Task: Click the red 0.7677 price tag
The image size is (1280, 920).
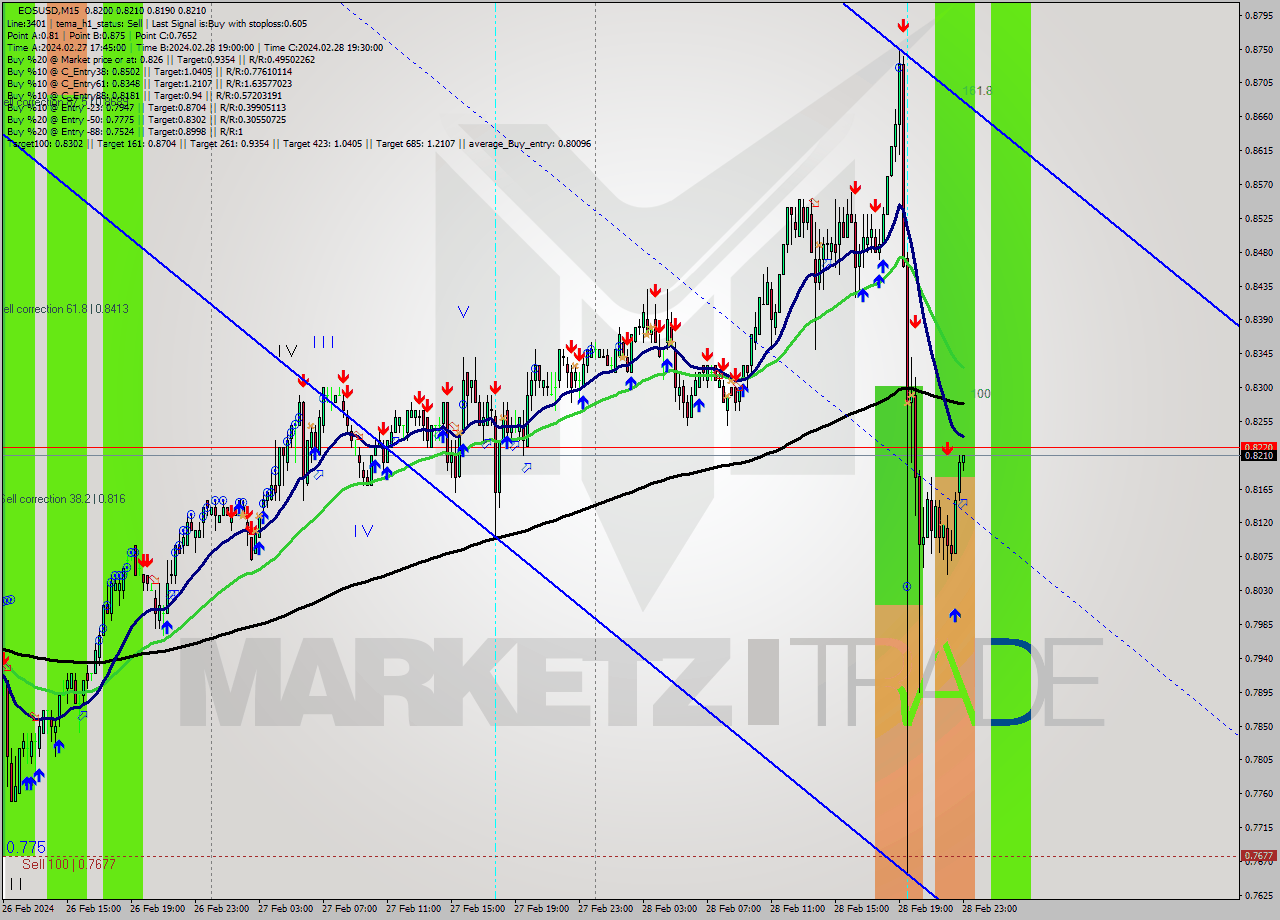Action: [x=1257, y=856]
